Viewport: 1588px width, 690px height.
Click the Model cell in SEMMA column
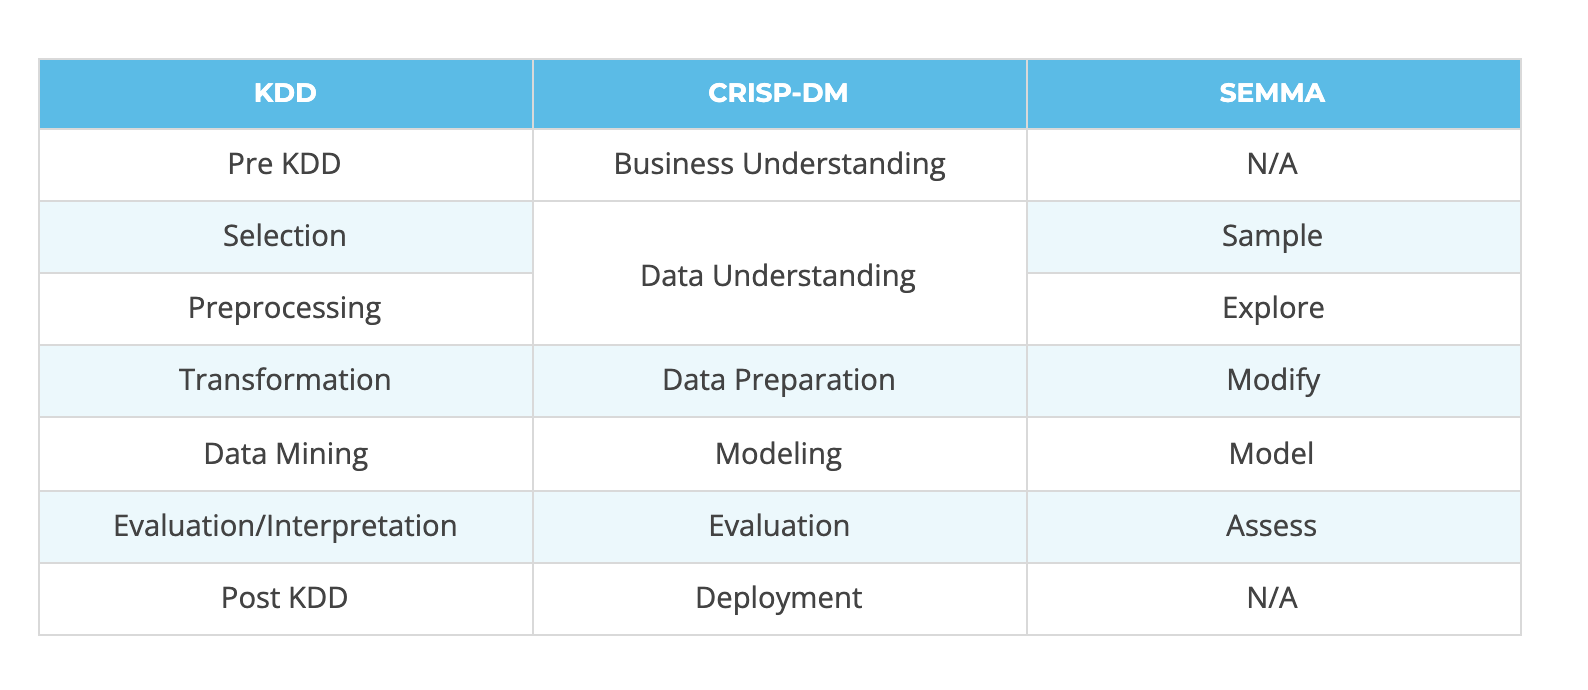(x=1271, y=454)
